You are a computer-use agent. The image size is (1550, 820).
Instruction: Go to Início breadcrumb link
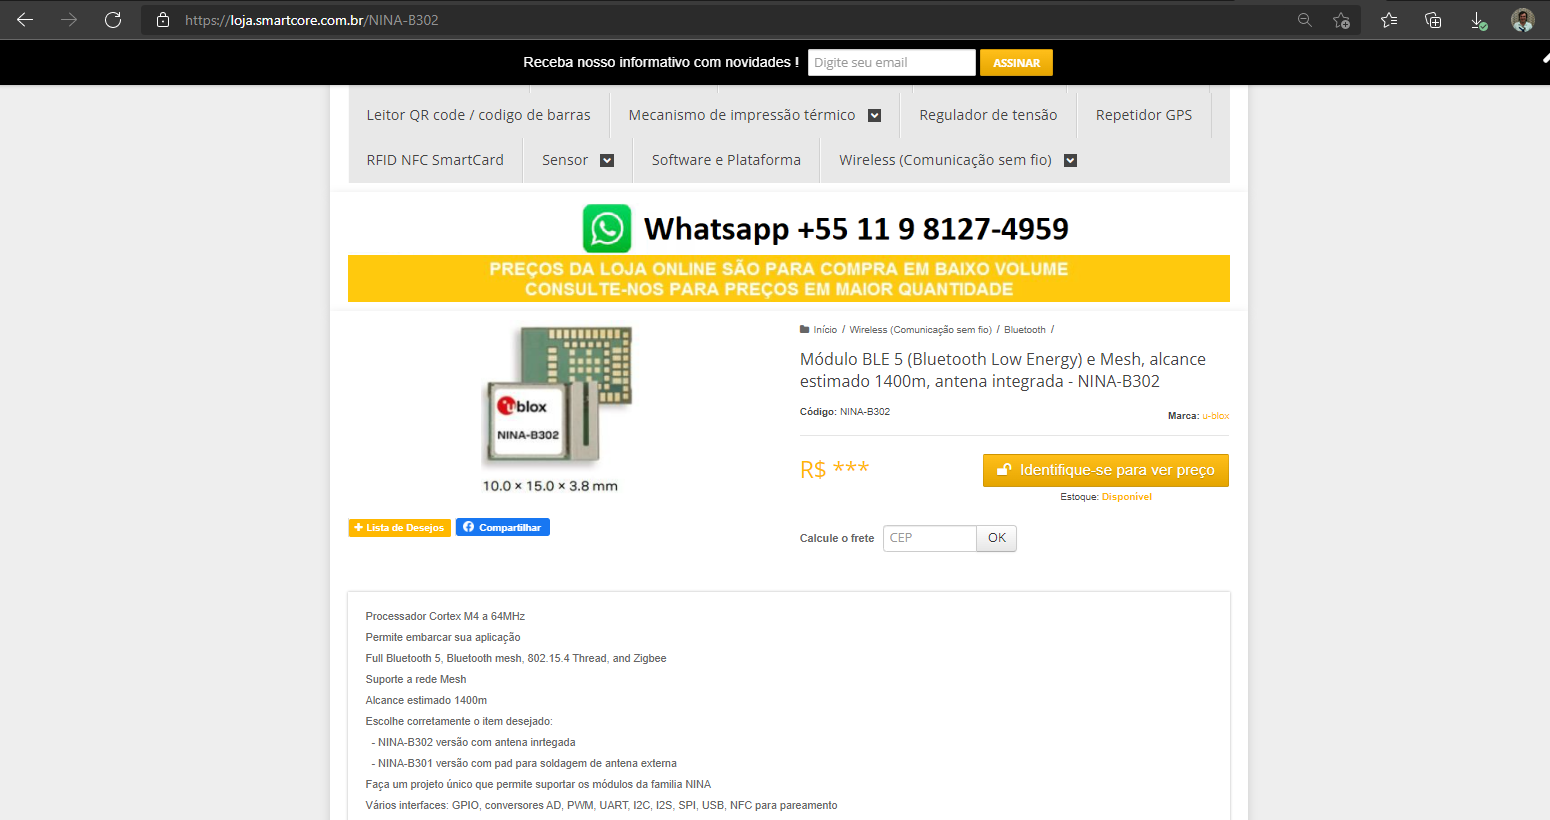(825, 330)
